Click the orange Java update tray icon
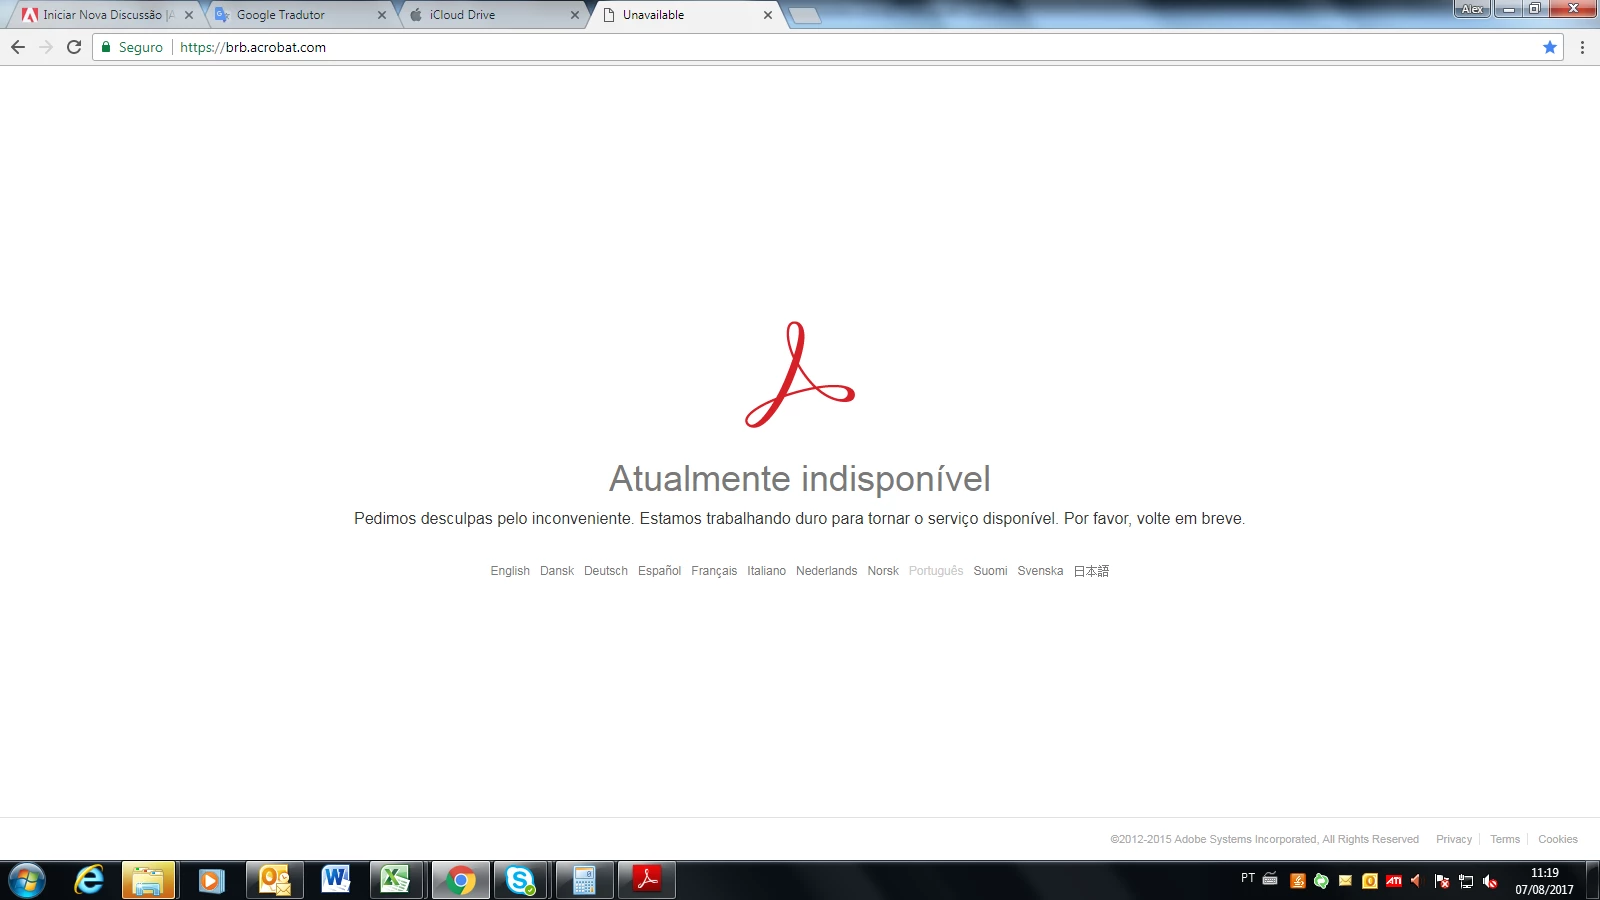The image size is (1600, 900). (x=1298, y=881)
